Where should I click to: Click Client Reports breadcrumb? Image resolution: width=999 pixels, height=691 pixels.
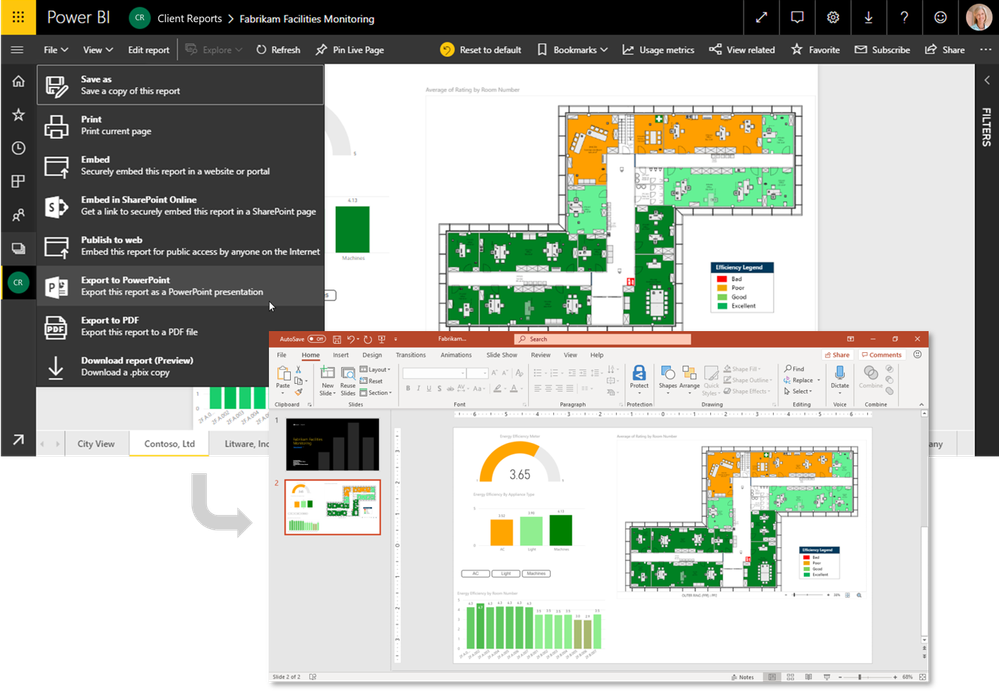click(189, 18)
